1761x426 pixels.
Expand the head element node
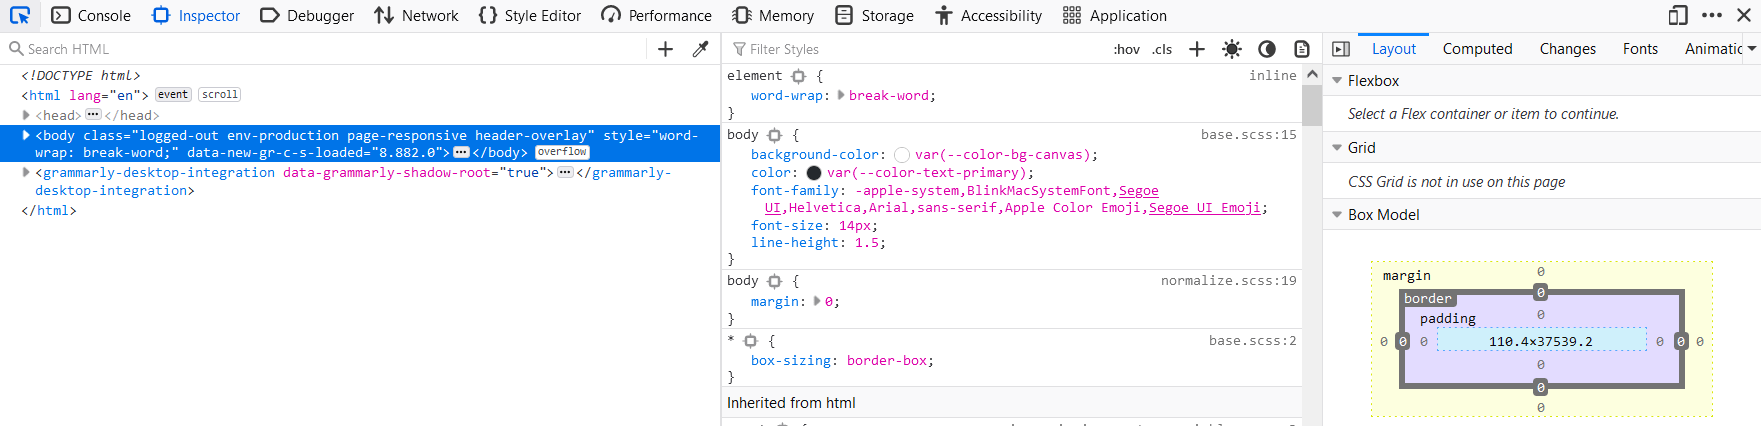(26, 115)
